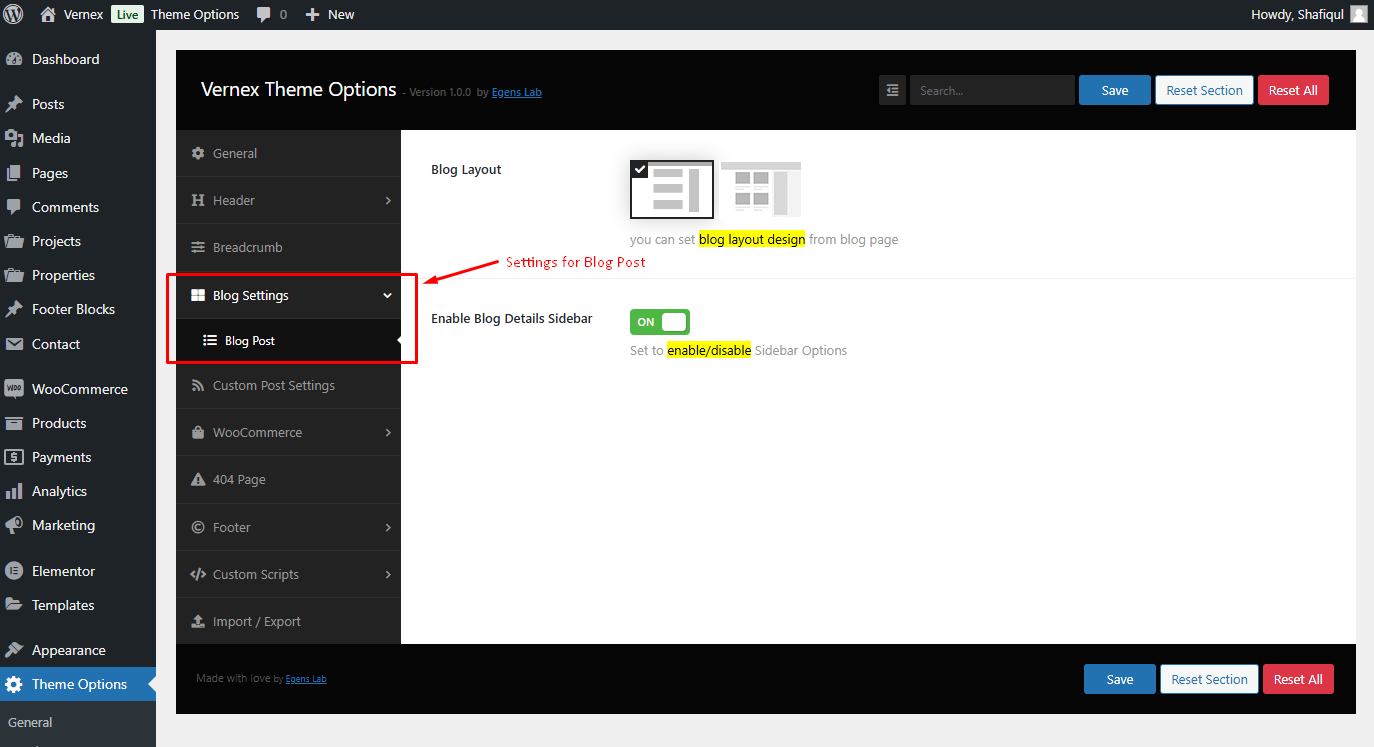The image size is (1374, 747).
Task: Click the Comments icon in sidebar
Action: pyautogui.click(x=14, y=207)
